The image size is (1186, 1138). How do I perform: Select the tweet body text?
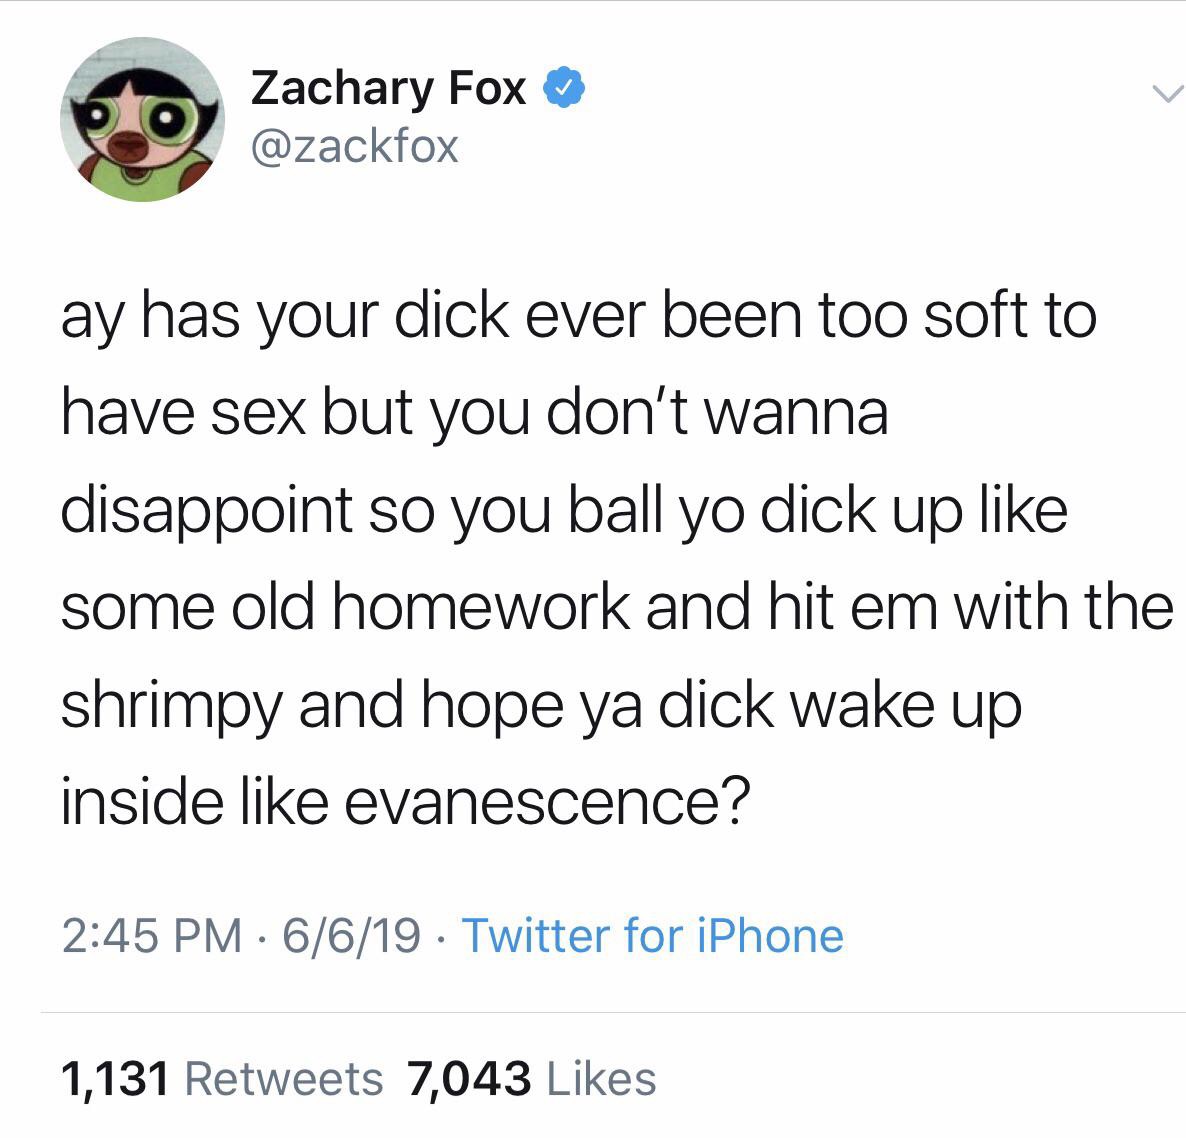616,560
